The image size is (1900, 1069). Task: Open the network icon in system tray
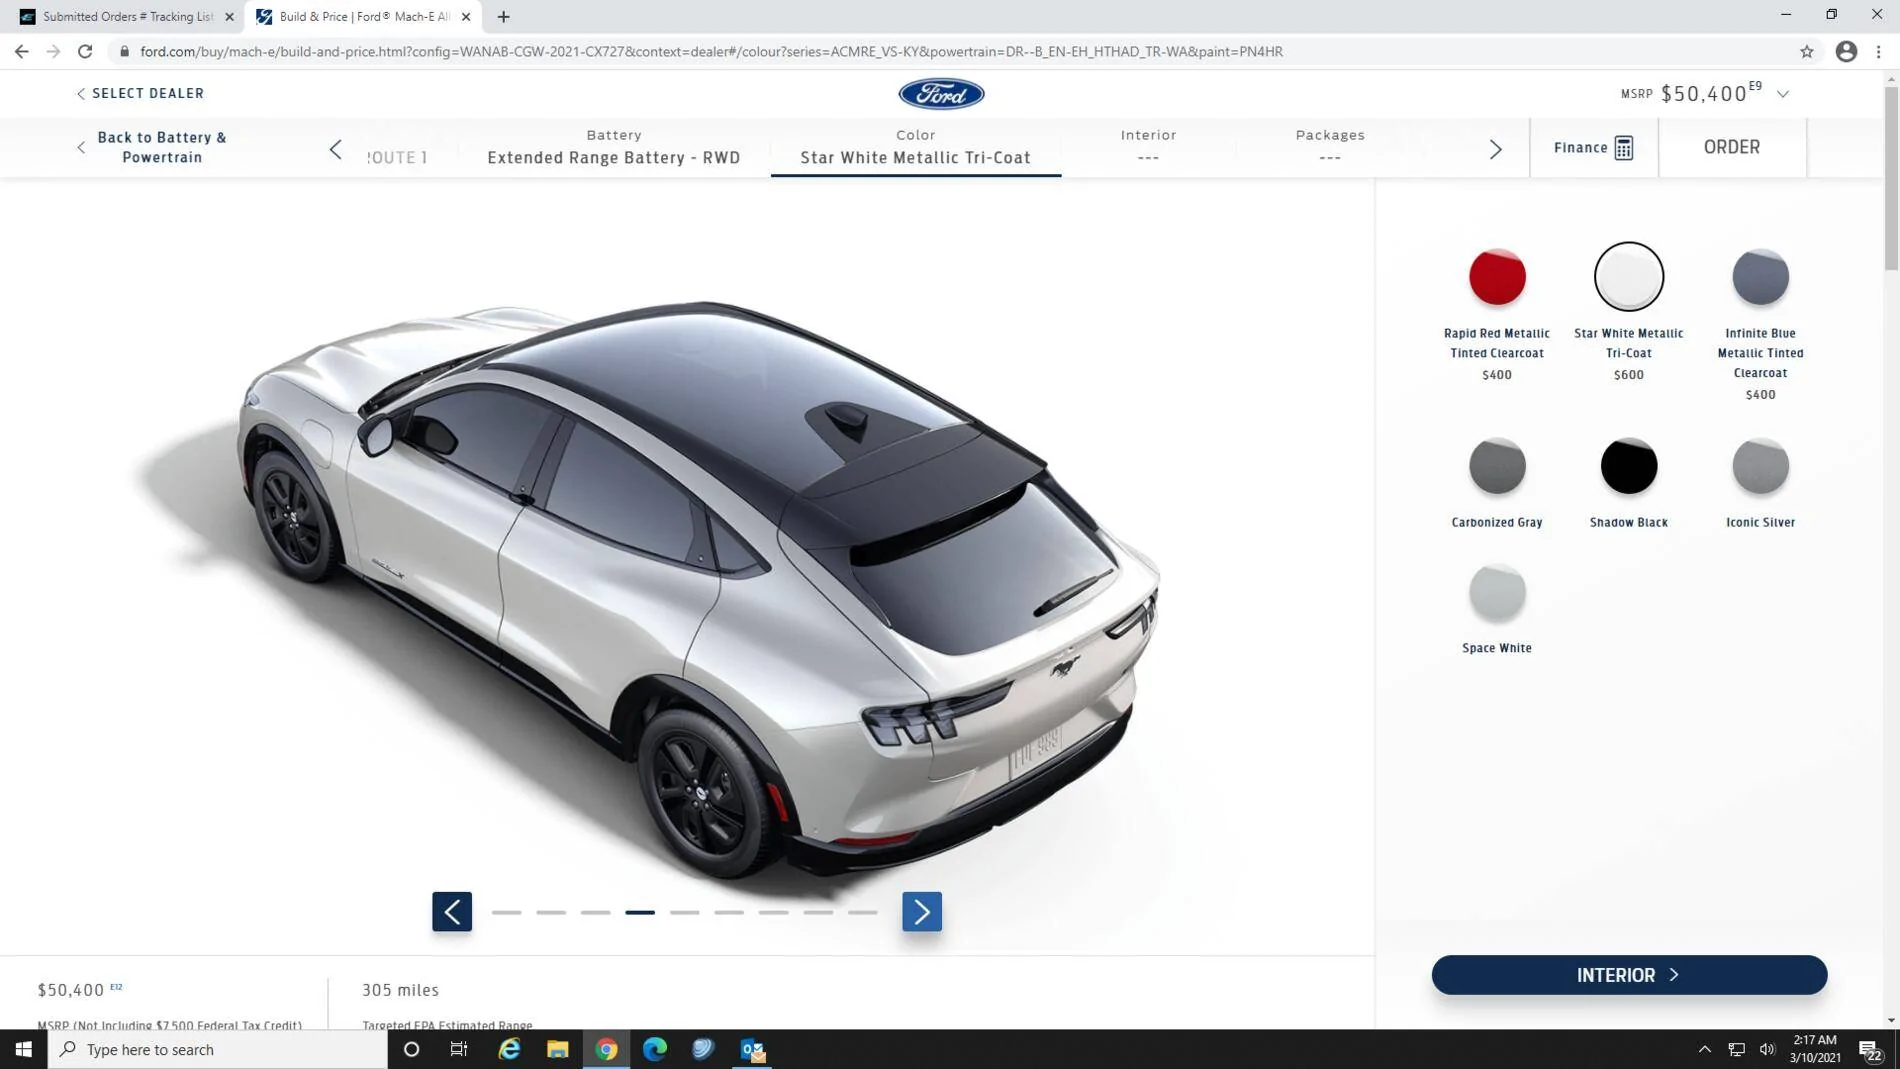pyautogui.click(x=1736, y=1049)
